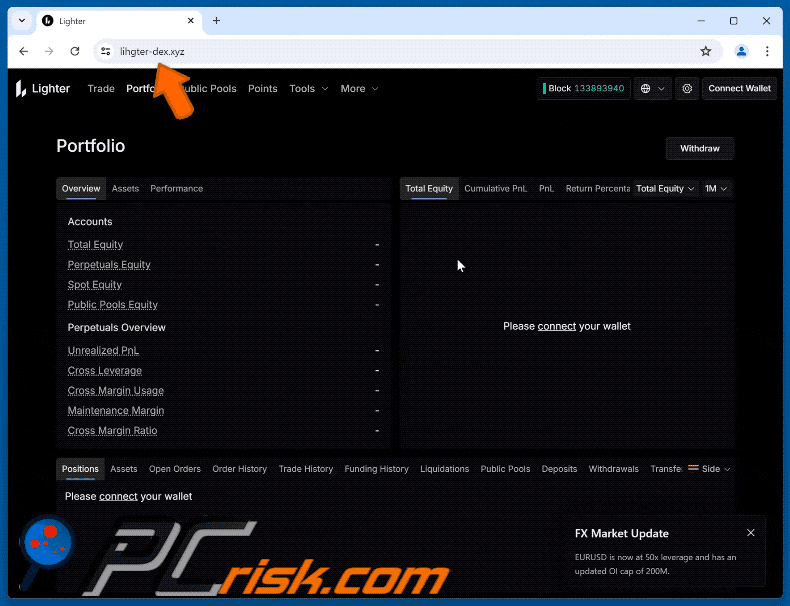Viewport: 790px width, 606px height.
Task: Click the browser back arrow
Action: click(24, 51)
